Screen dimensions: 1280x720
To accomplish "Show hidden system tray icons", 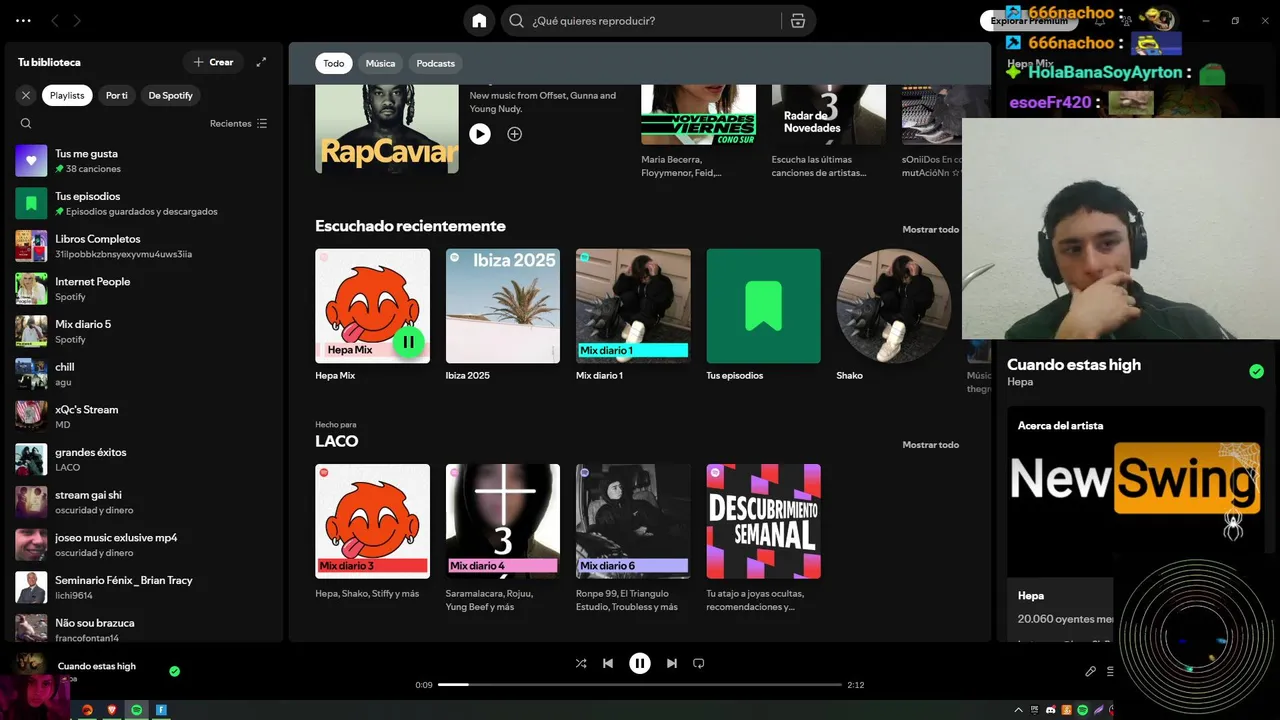I will pyautogui.click(x=1019, y=710).
